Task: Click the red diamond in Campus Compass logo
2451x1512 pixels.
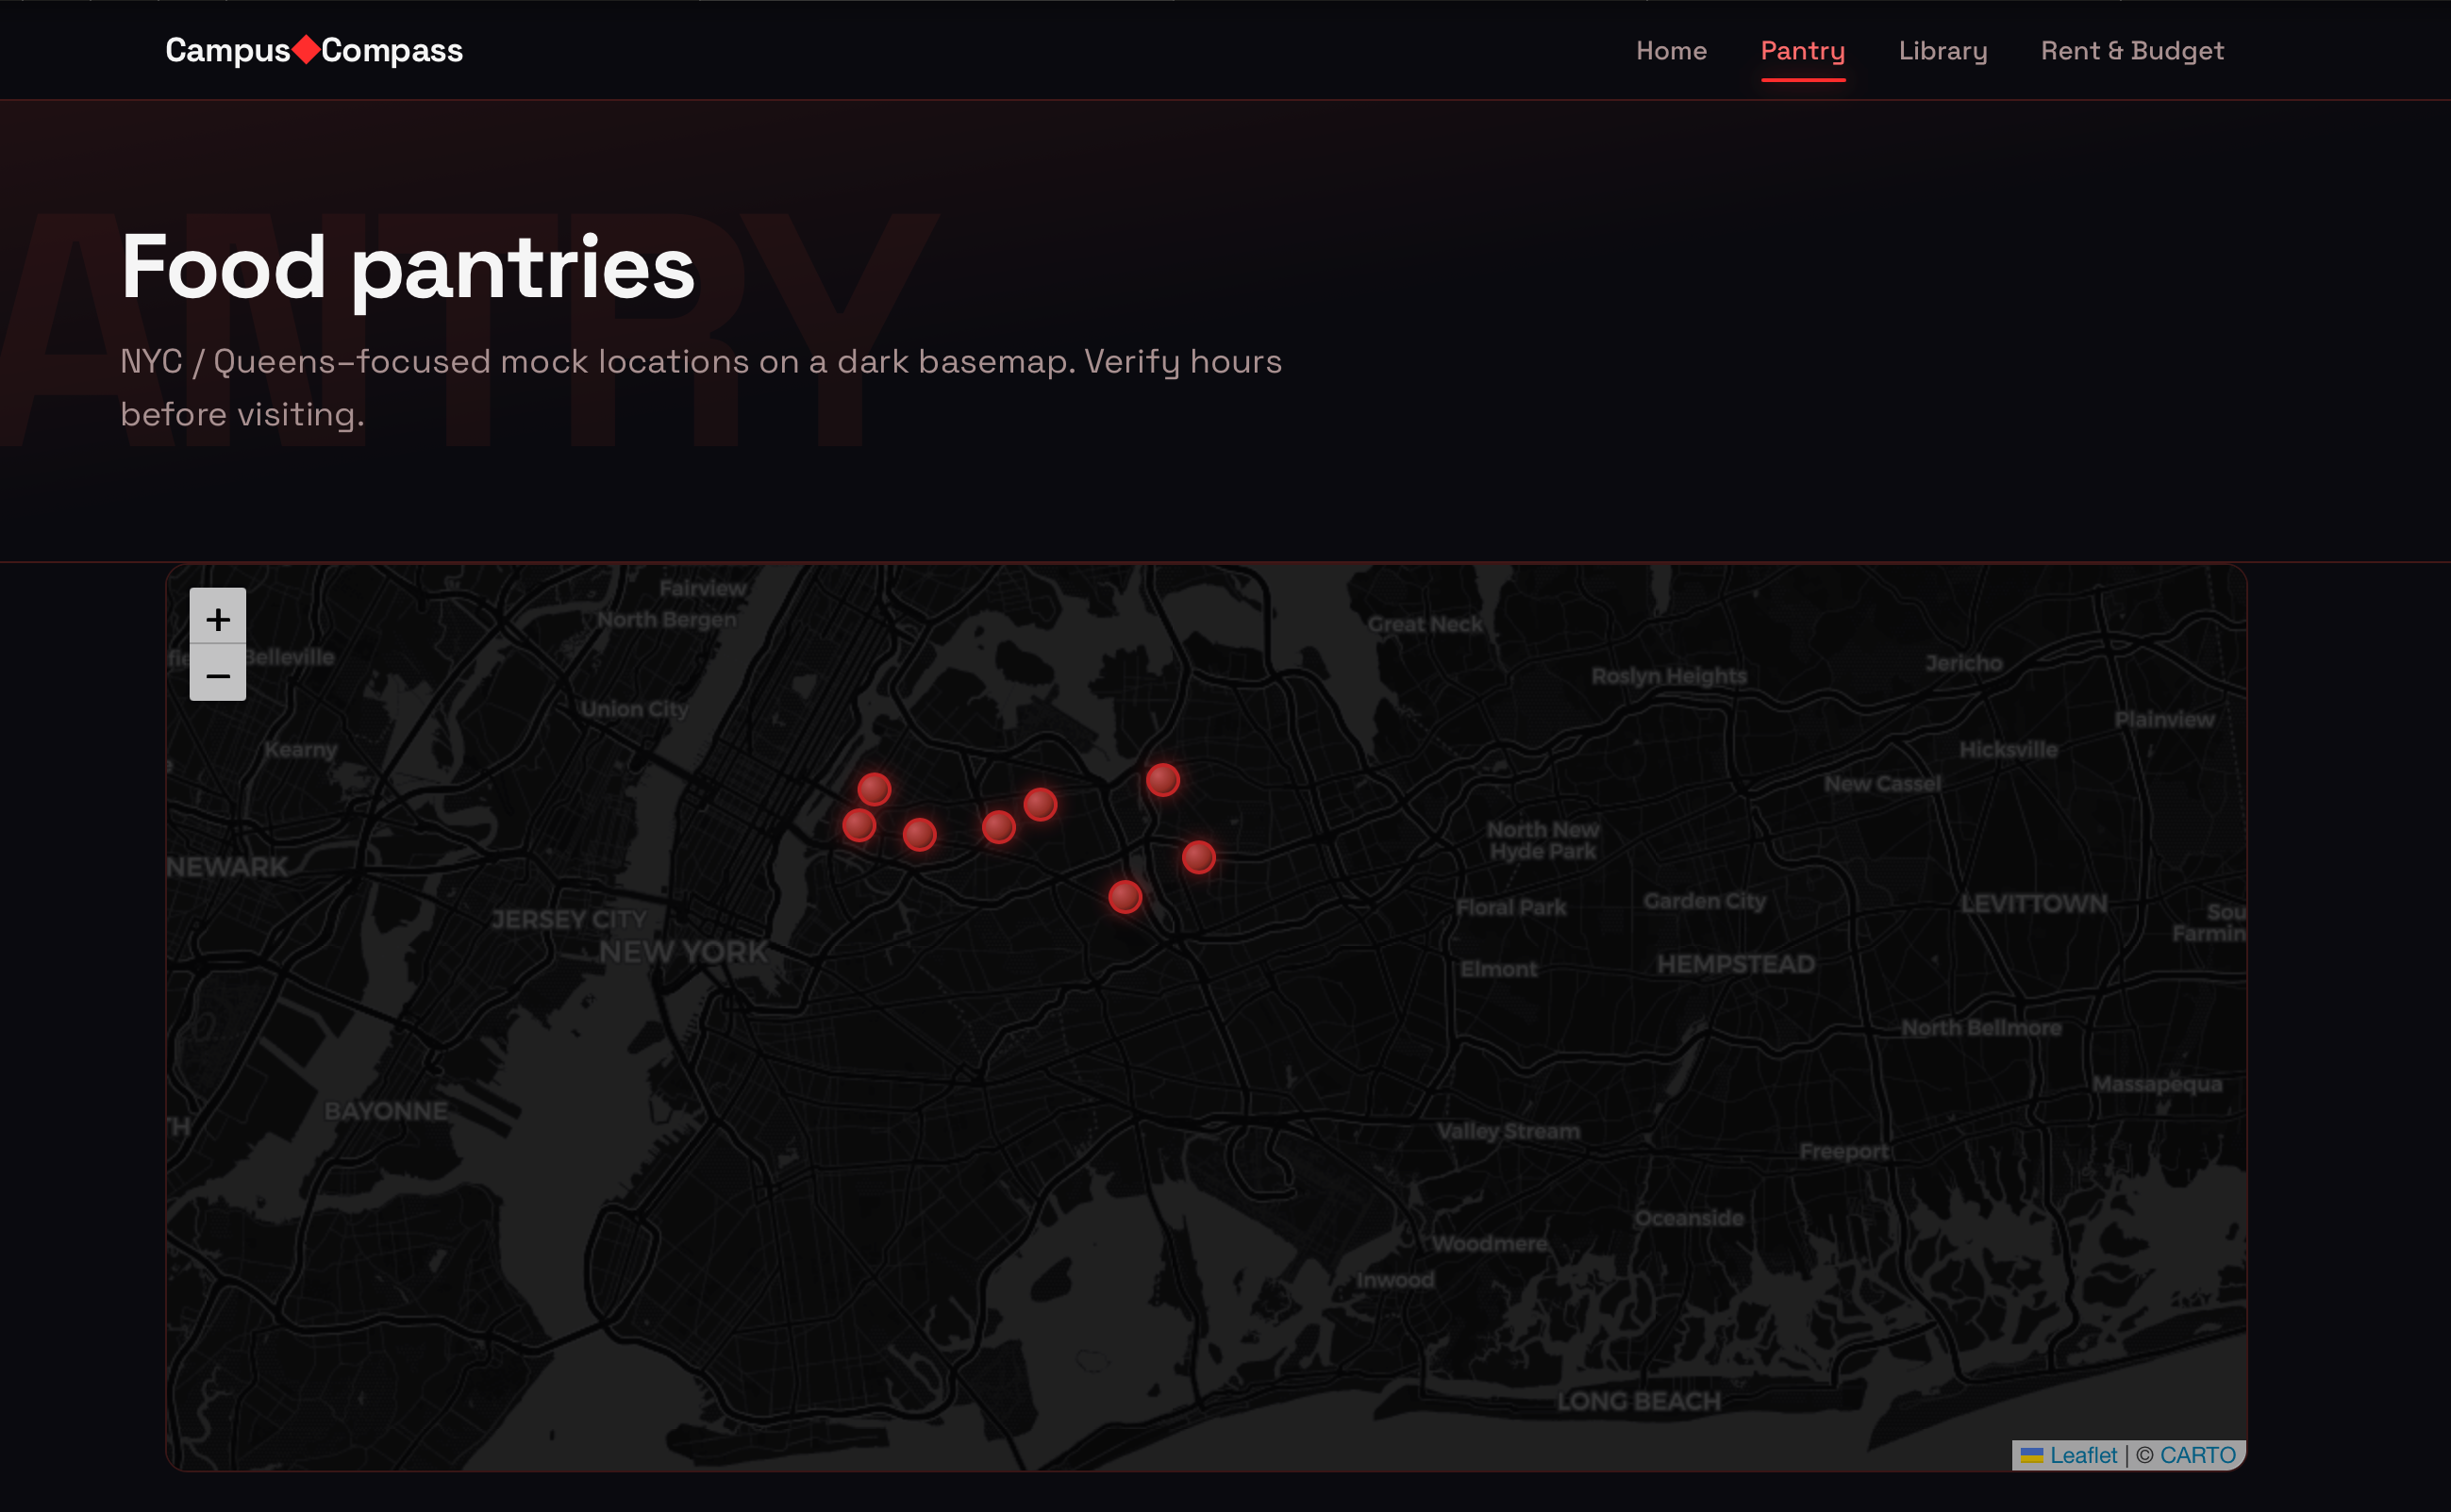Action: pos(306,50)
